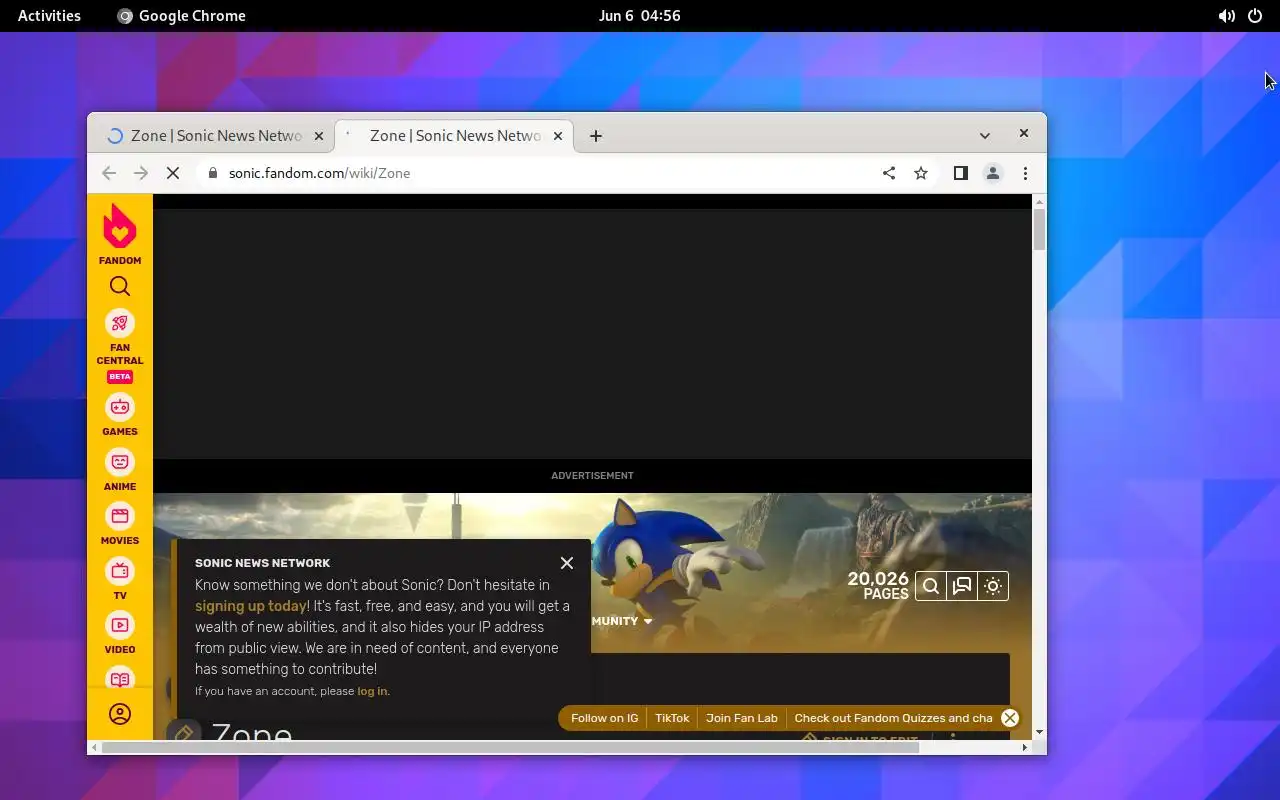Go forward in browser history
The image size is (1280, 800).
point(141,173)
